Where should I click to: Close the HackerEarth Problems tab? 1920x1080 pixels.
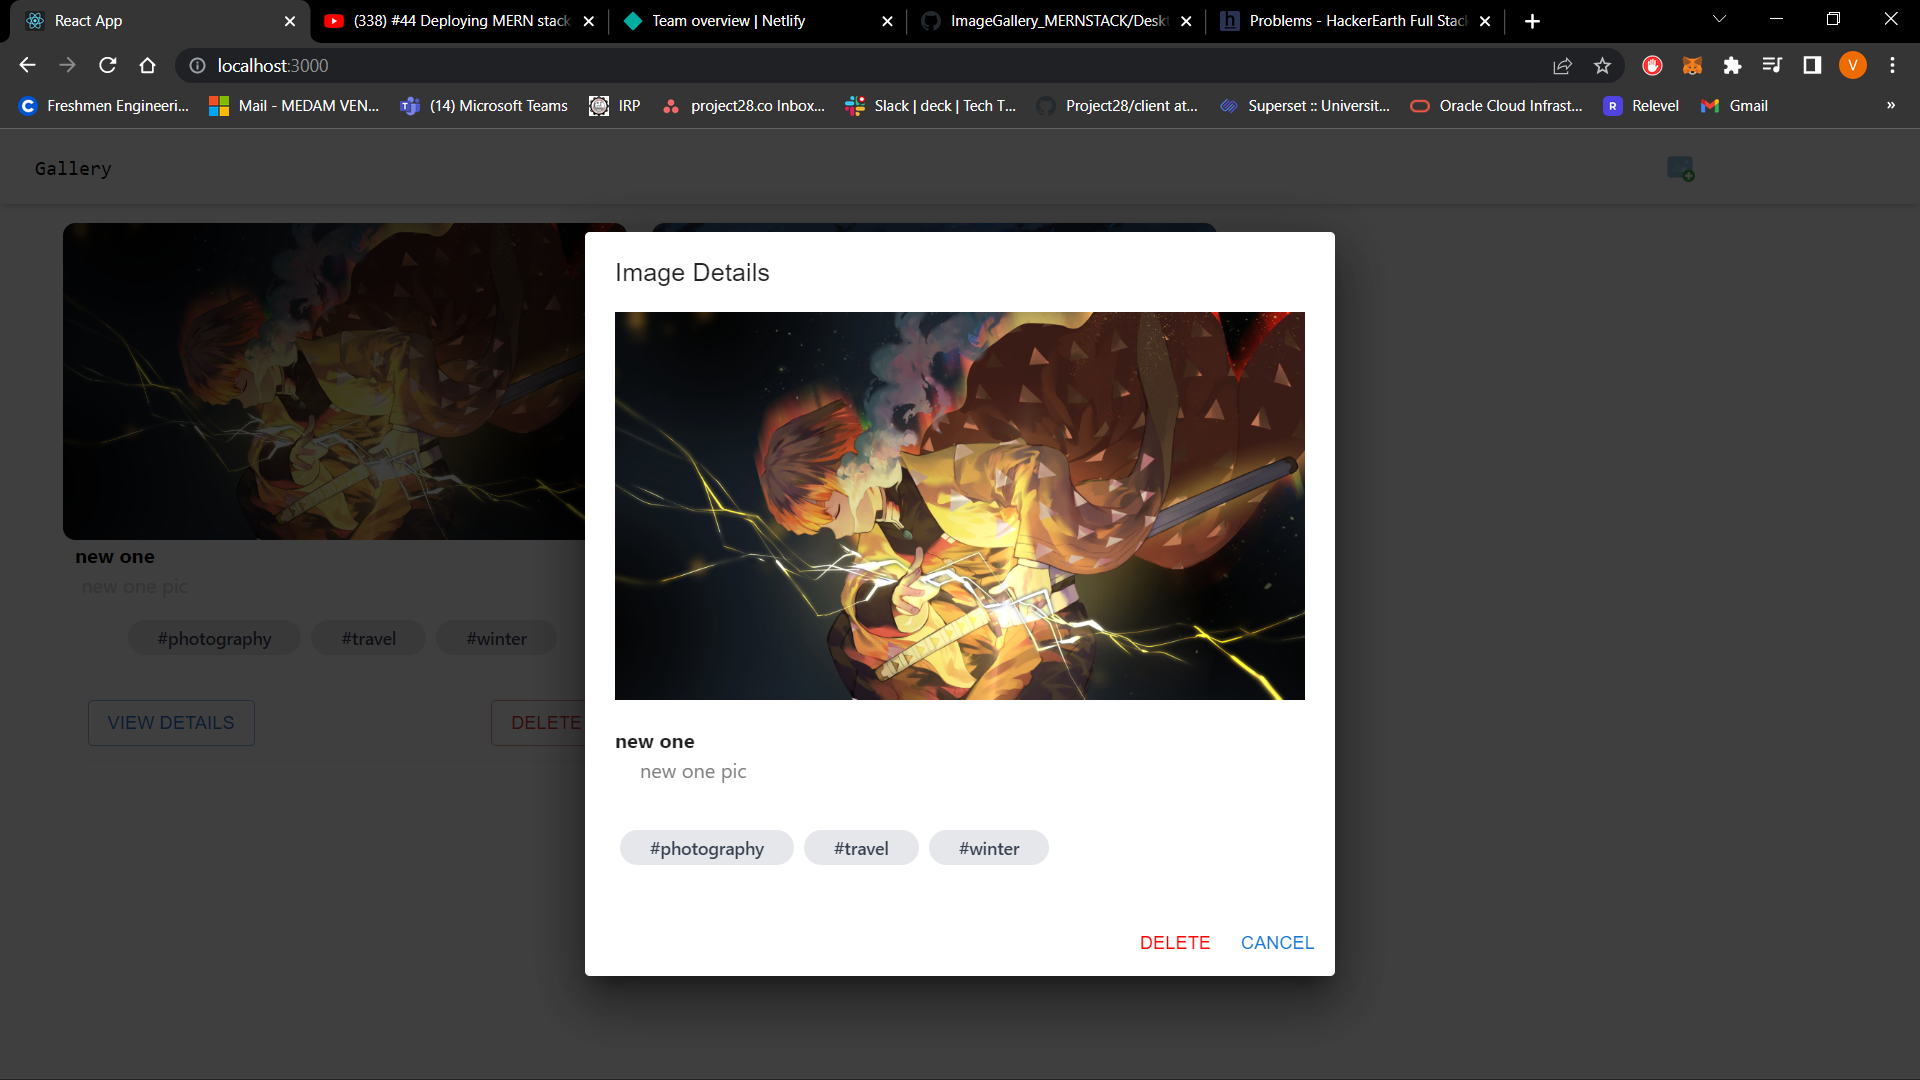(1485, 21)
